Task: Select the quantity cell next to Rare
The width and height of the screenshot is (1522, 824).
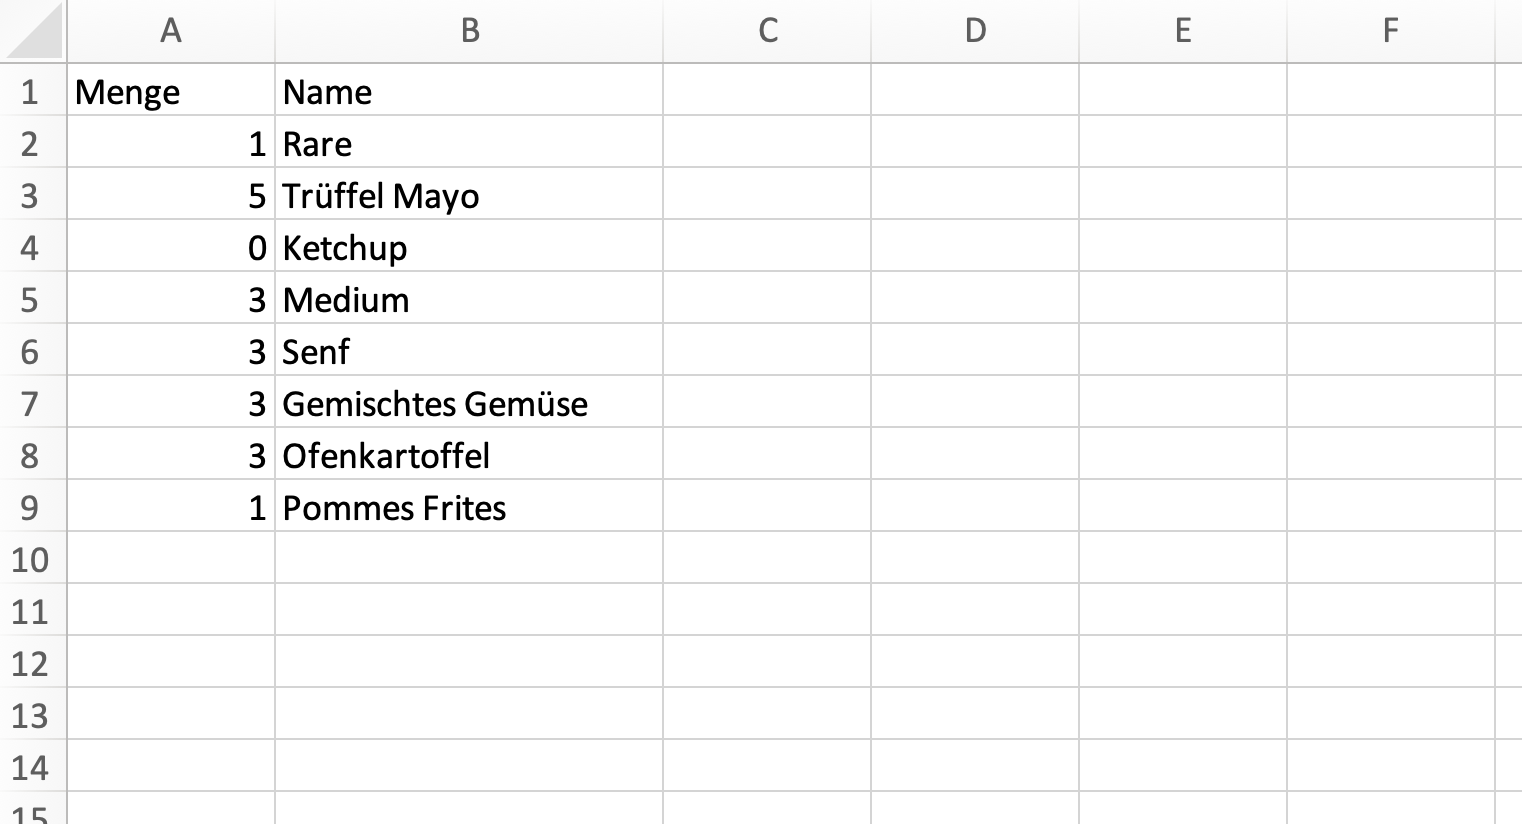Action: (x=171, y=142)
